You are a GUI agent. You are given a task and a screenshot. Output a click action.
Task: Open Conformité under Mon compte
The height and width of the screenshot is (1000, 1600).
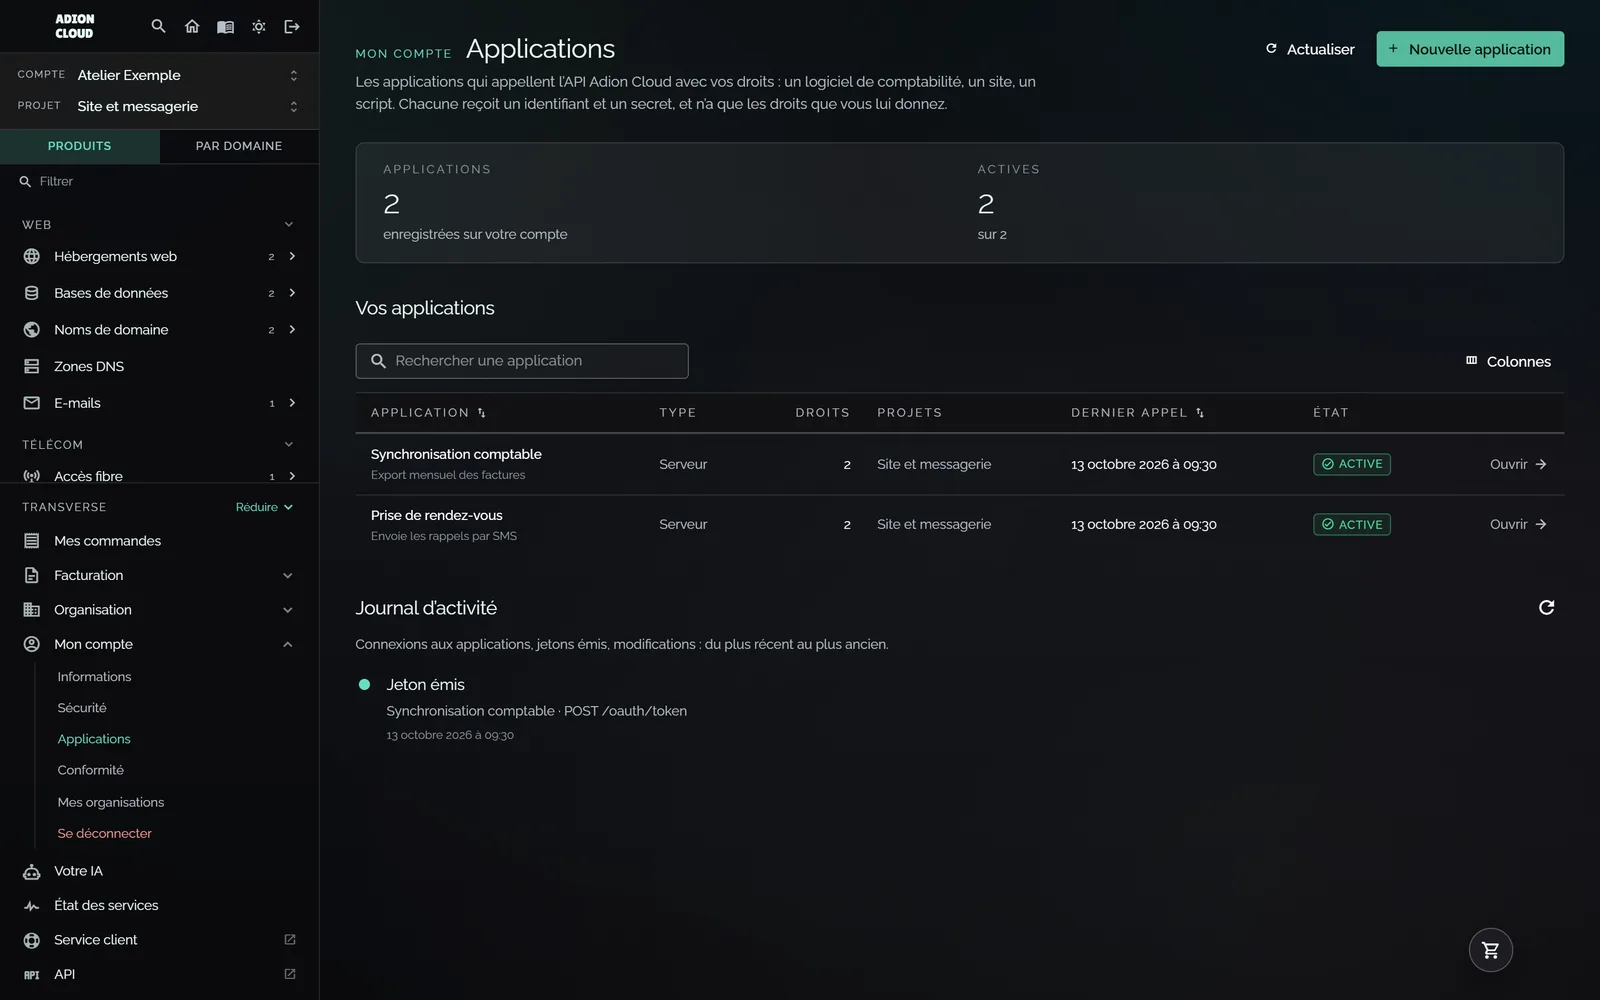[91, 770]
